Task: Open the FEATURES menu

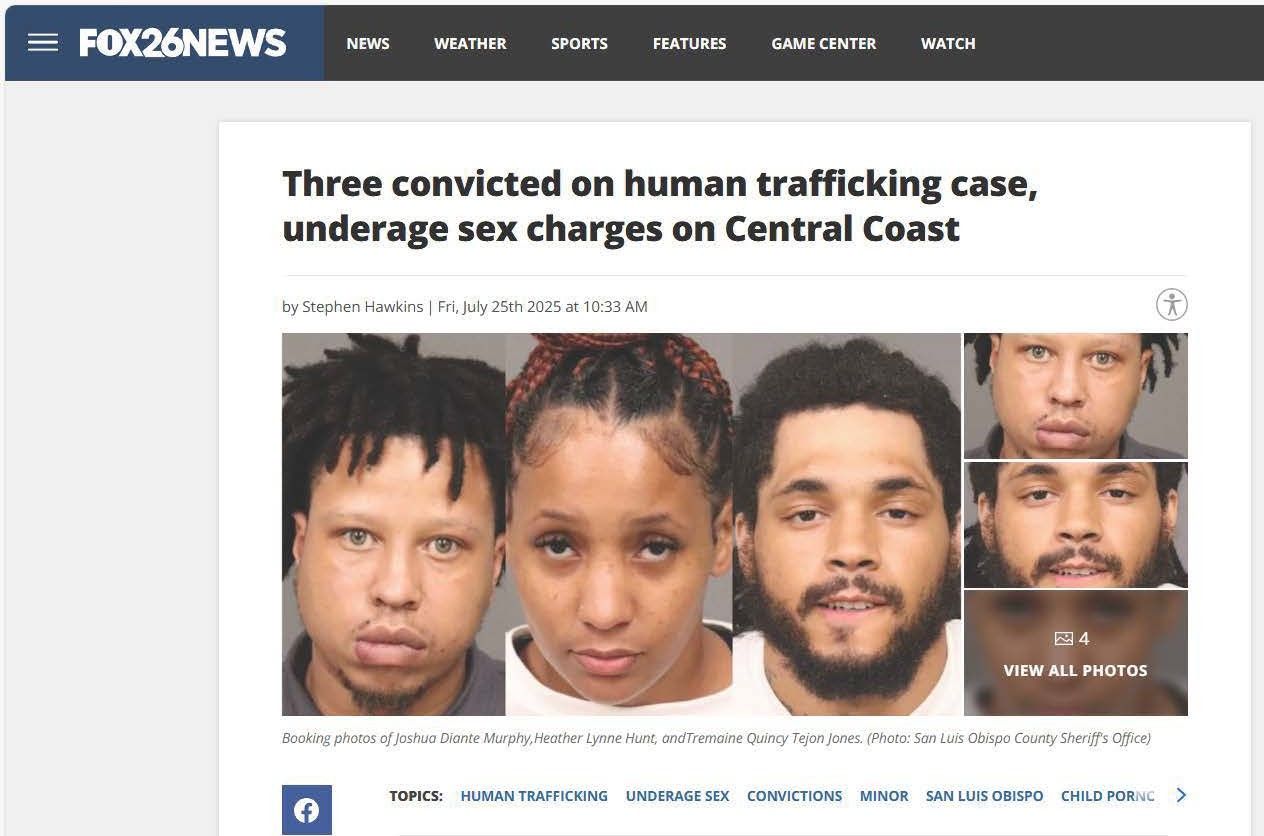Action: (x=690, y=44)
